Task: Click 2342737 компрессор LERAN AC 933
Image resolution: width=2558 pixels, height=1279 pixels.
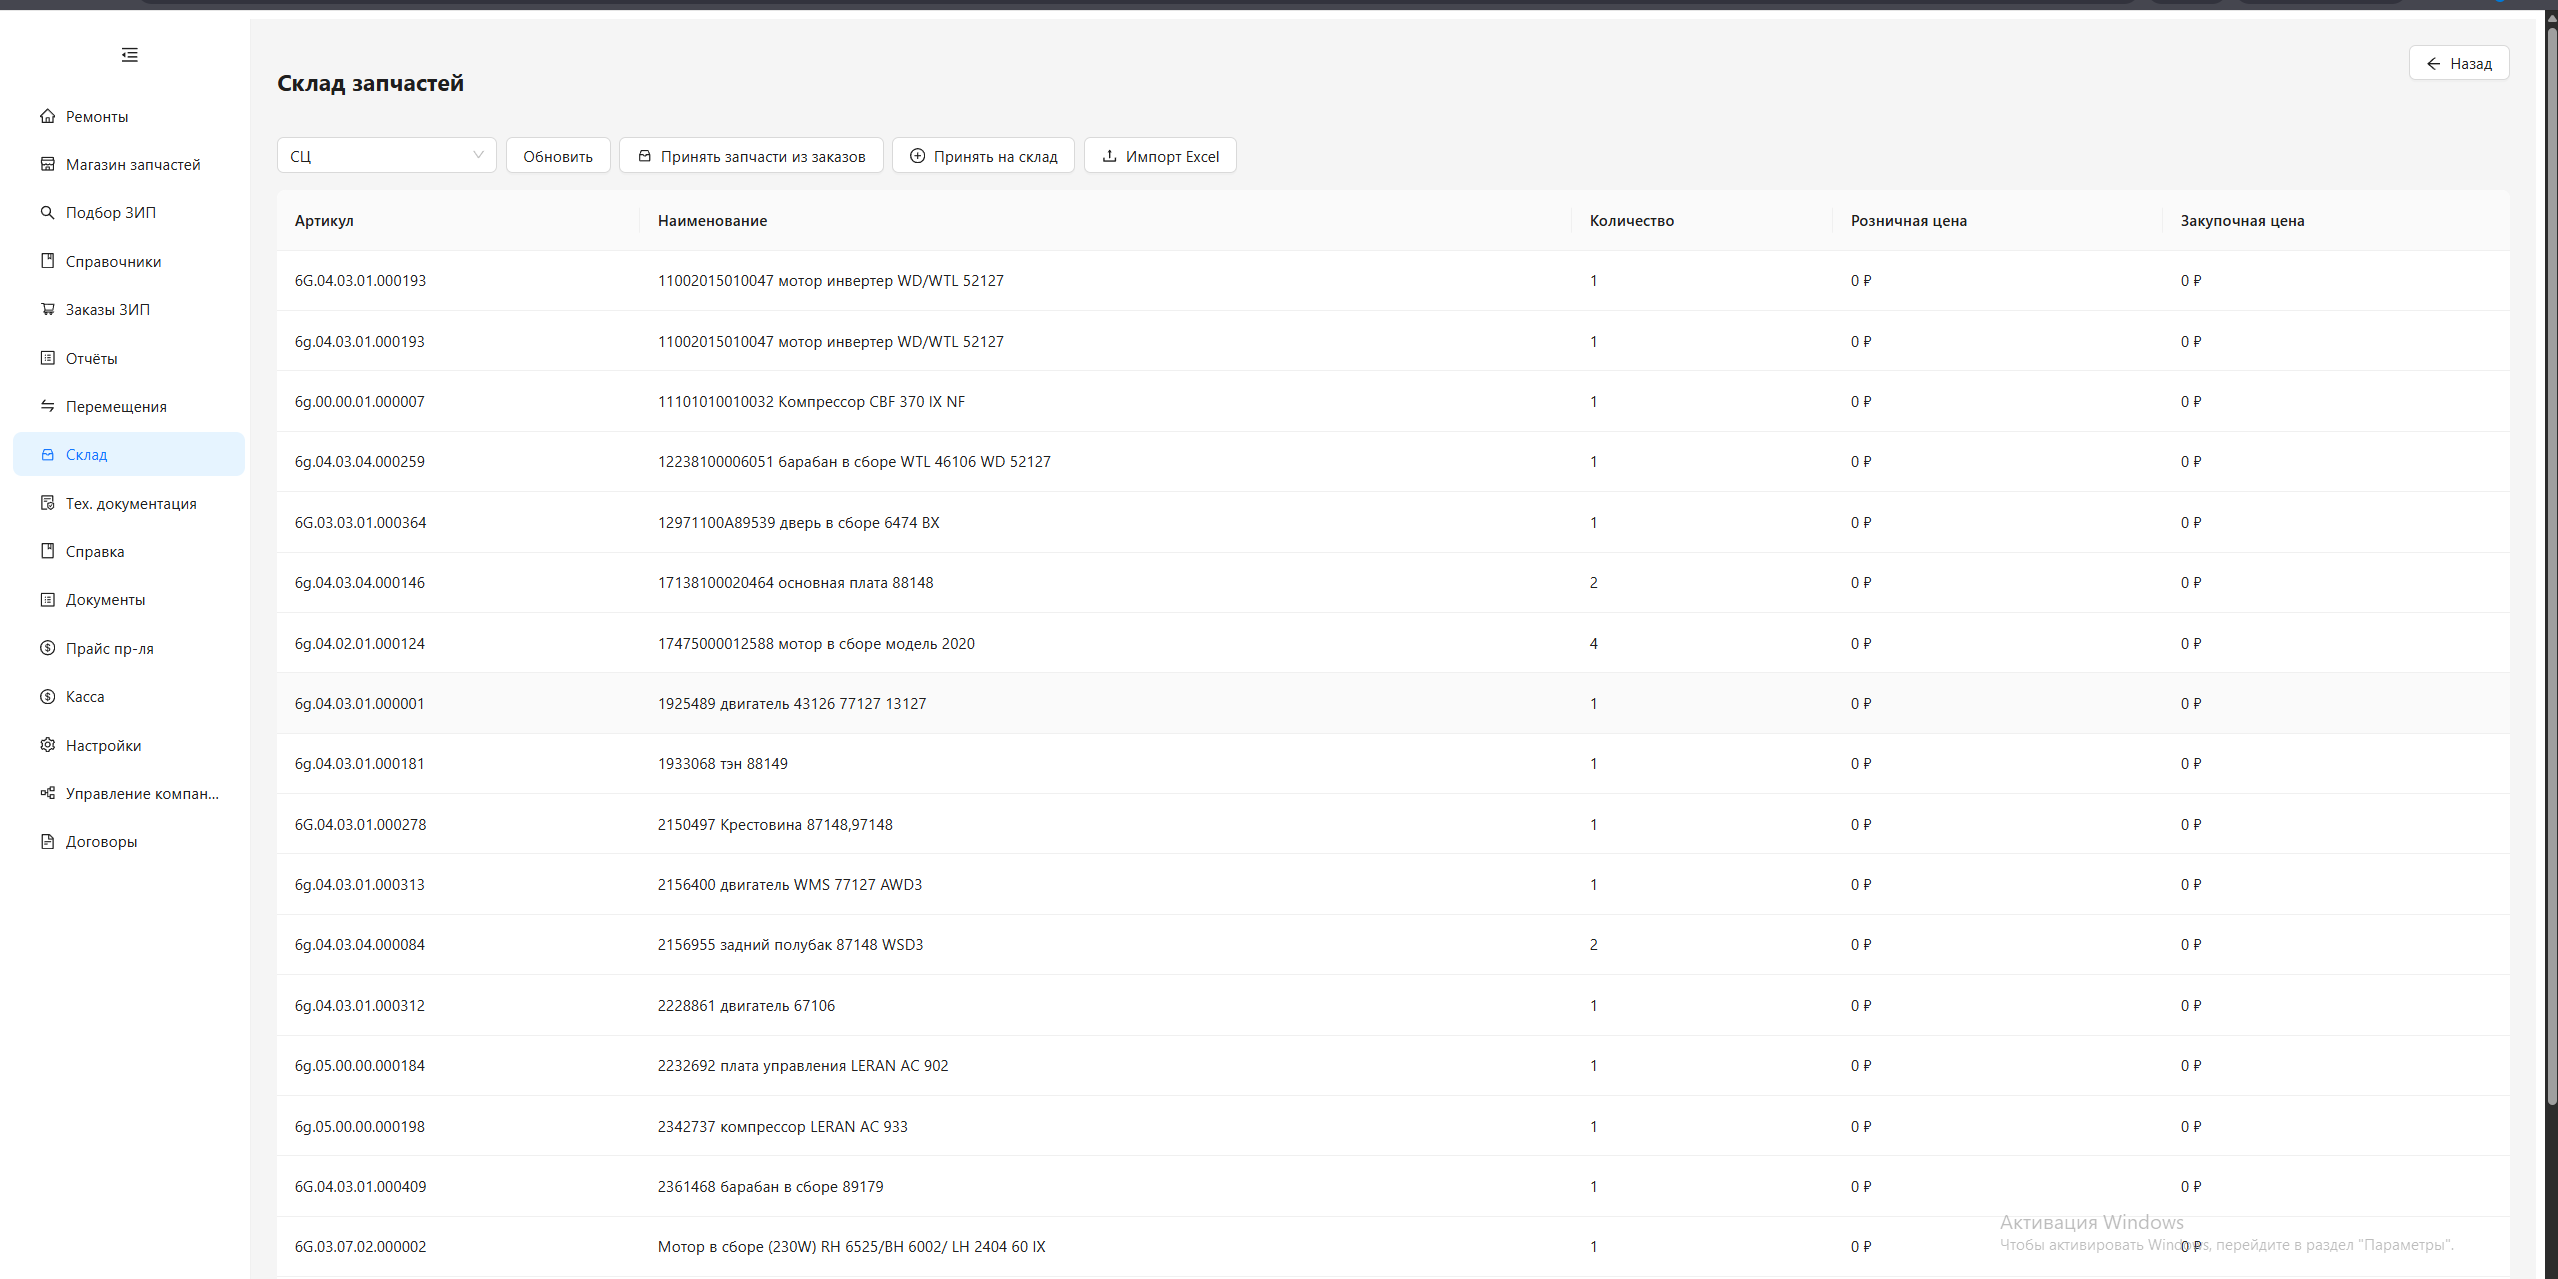Action: (x=782, y=1127)
